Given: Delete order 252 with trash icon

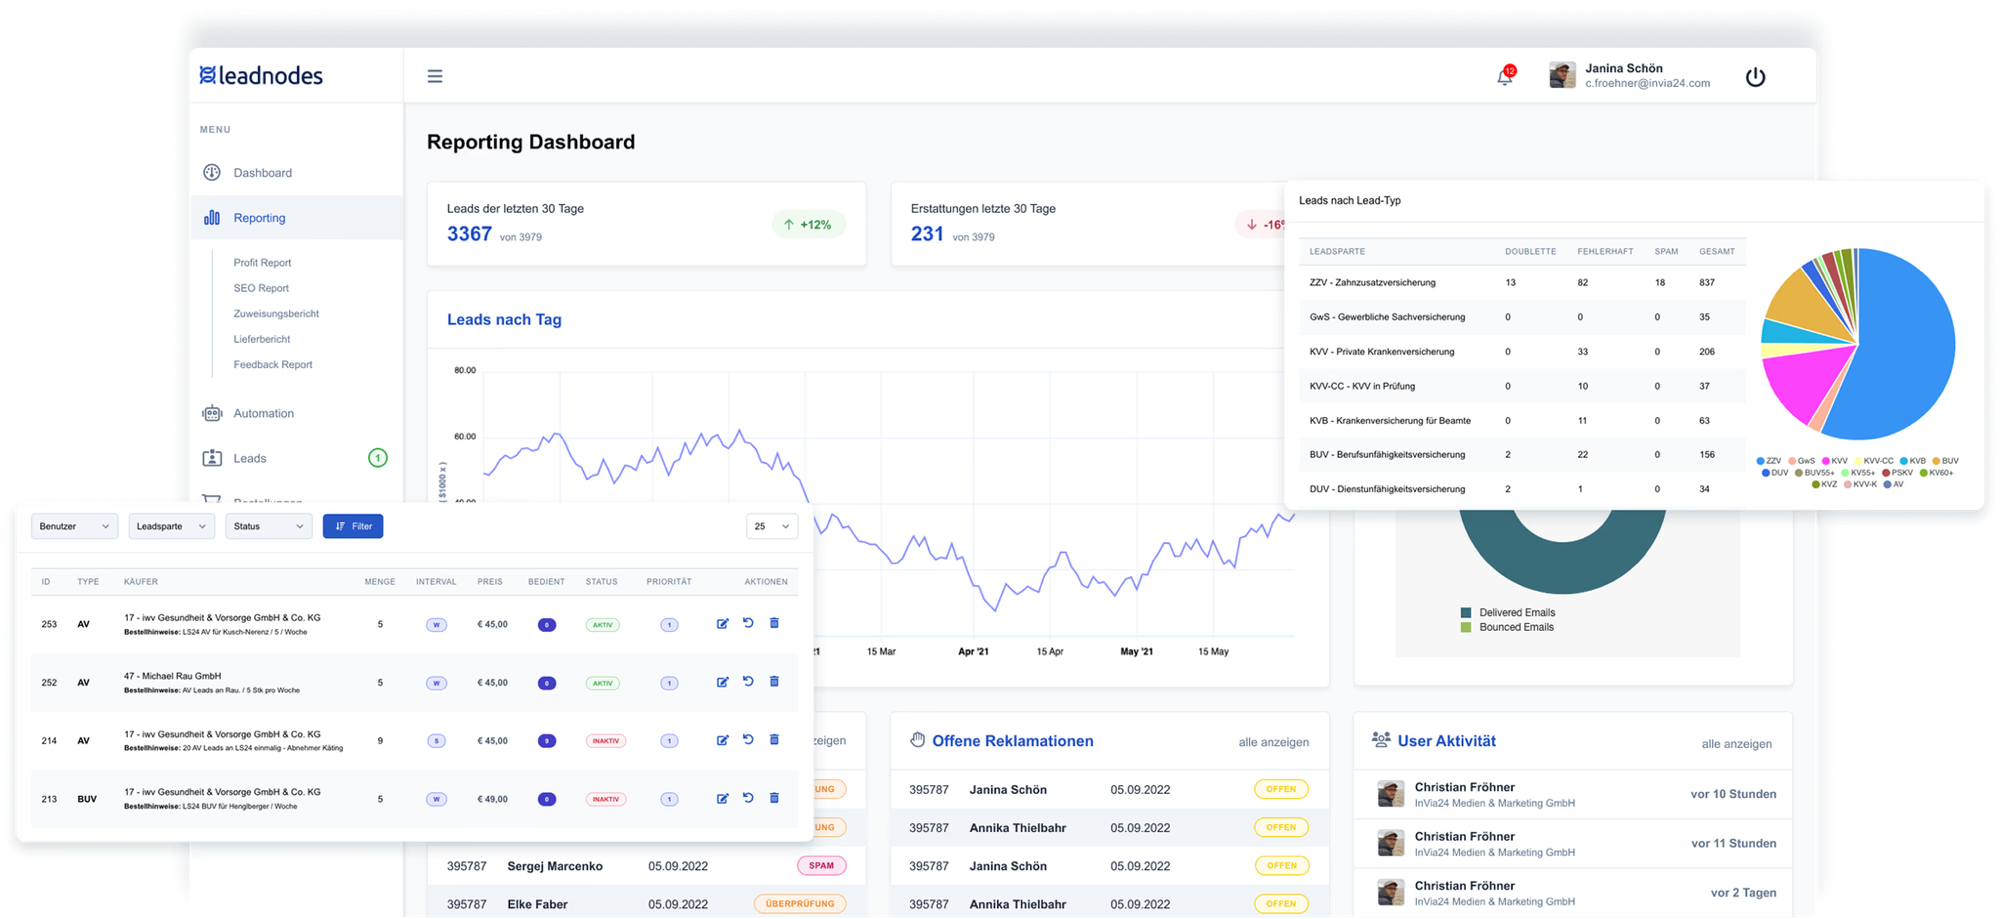Looking at the screenshot, I should coord(774,681).
